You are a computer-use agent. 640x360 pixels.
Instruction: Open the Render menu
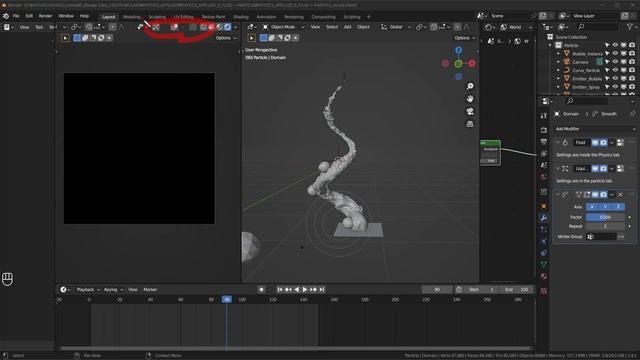pyautogui.click(x=45, y=16)
